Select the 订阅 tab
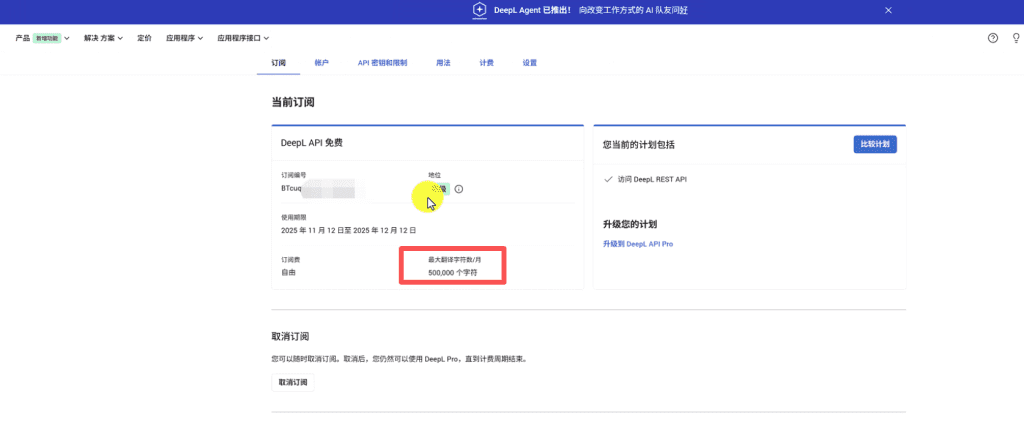Image resolution: width=1024 pixels, height=431 pixels. pos(278,63)
